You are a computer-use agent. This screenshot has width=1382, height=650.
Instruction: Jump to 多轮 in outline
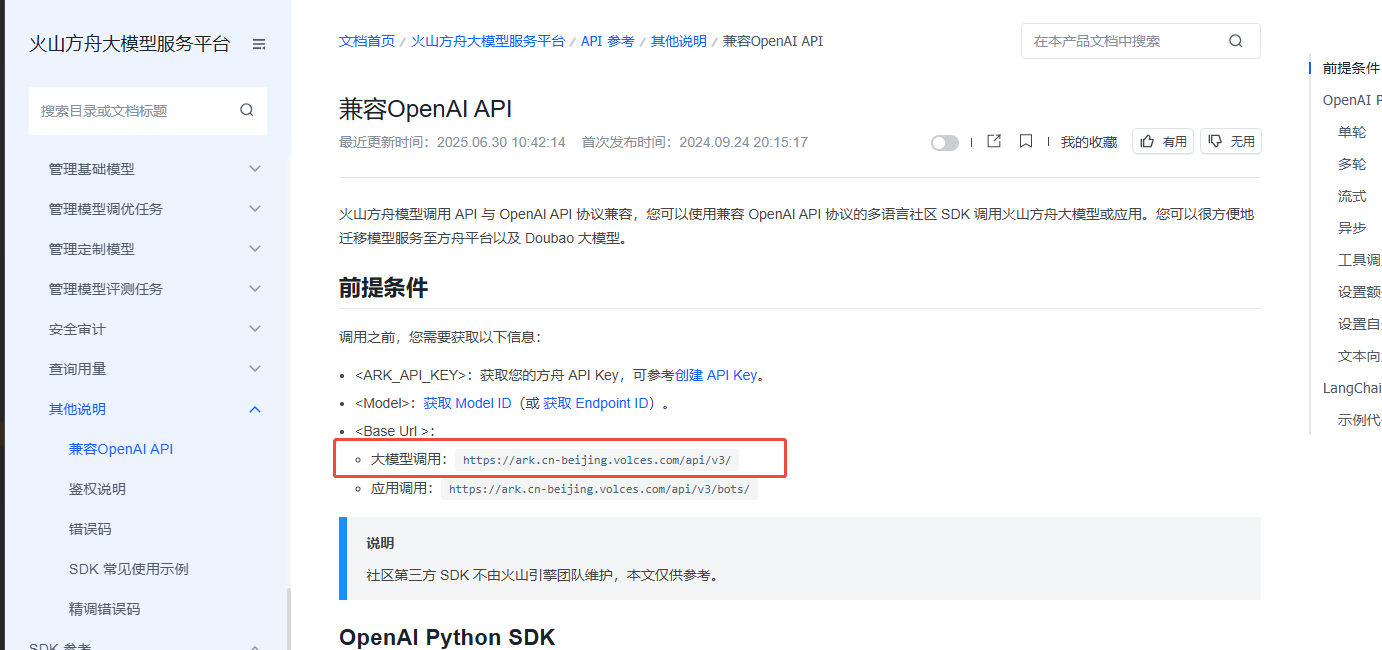(1352, 164)
